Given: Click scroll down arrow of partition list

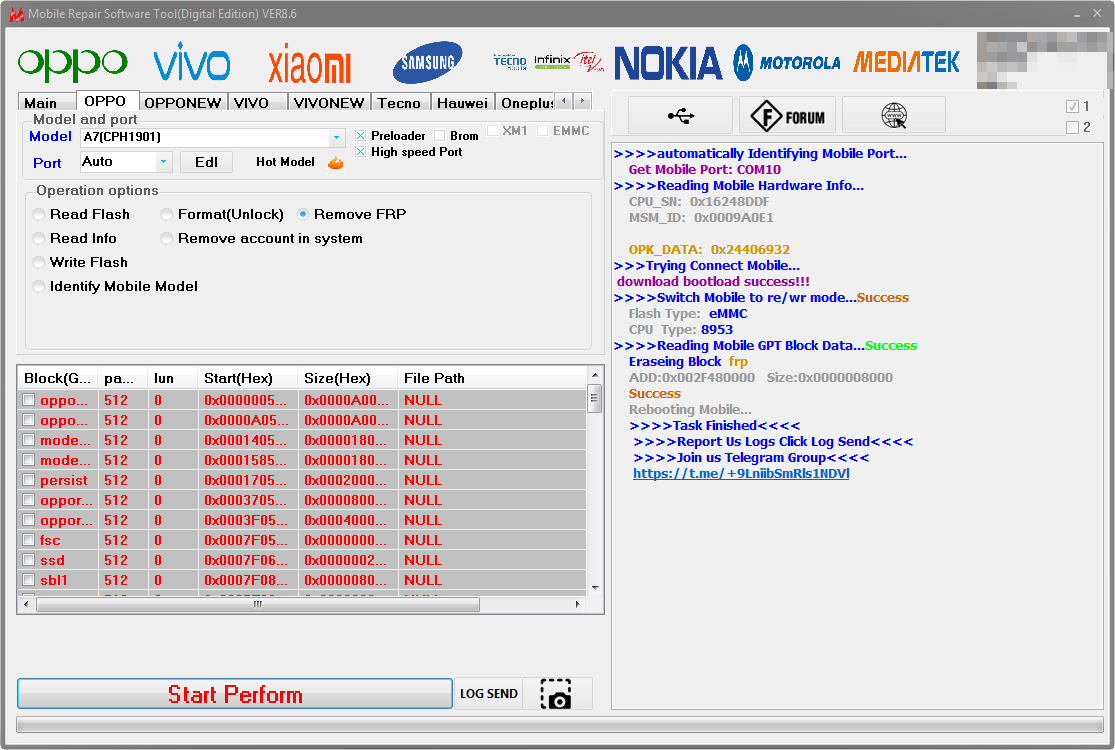Looking at the screenshot, I should (595, 588).
